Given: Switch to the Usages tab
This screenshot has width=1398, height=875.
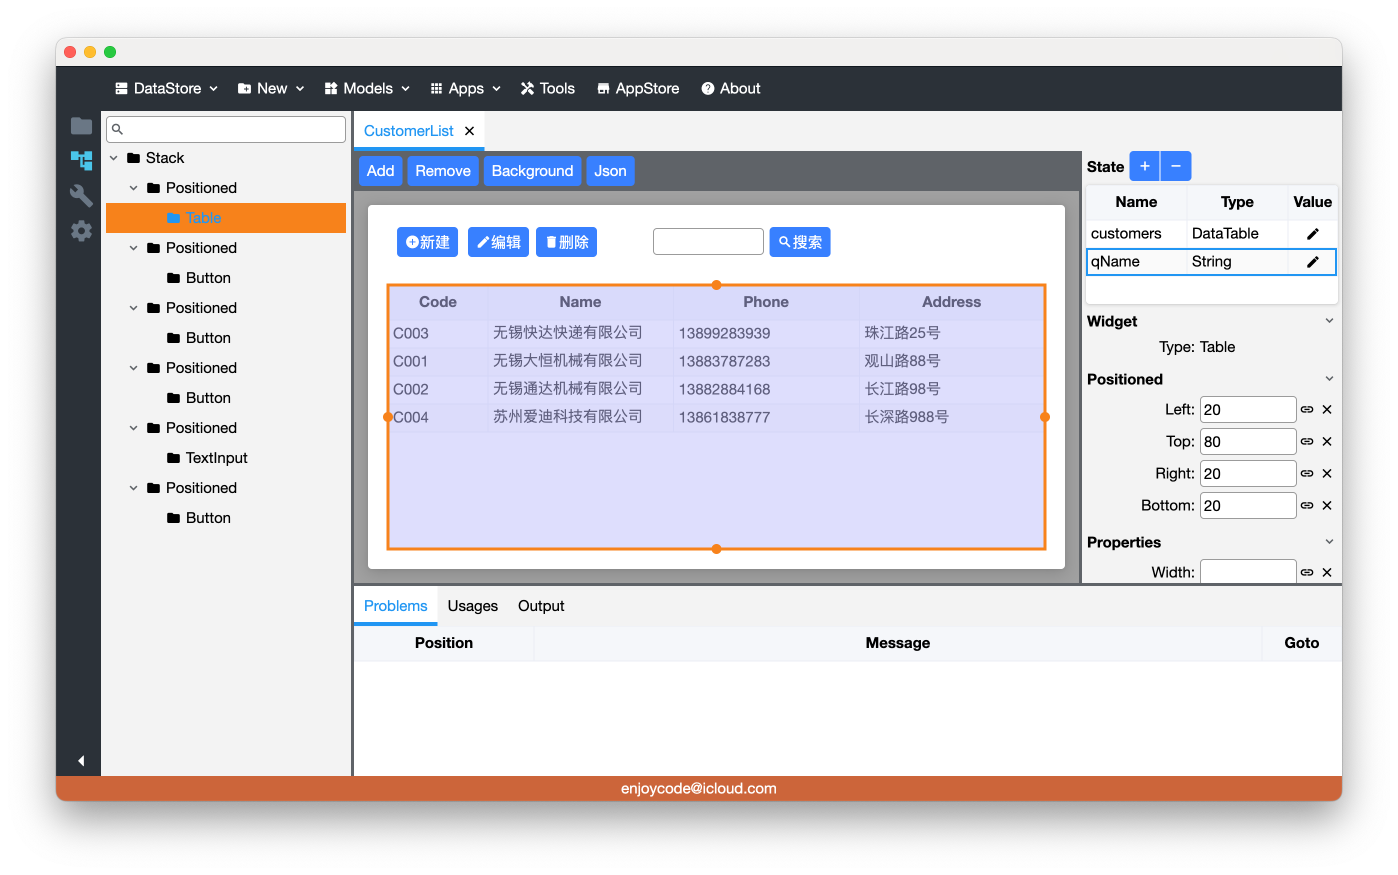Looking at the screenshot, I should (472, 606).
